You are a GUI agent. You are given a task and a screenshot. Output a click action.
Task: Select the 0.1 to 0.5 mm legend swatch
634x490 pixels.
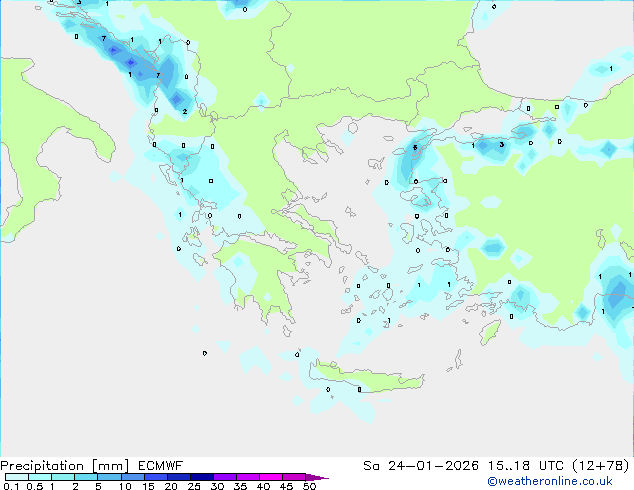[x=17, y=477]
